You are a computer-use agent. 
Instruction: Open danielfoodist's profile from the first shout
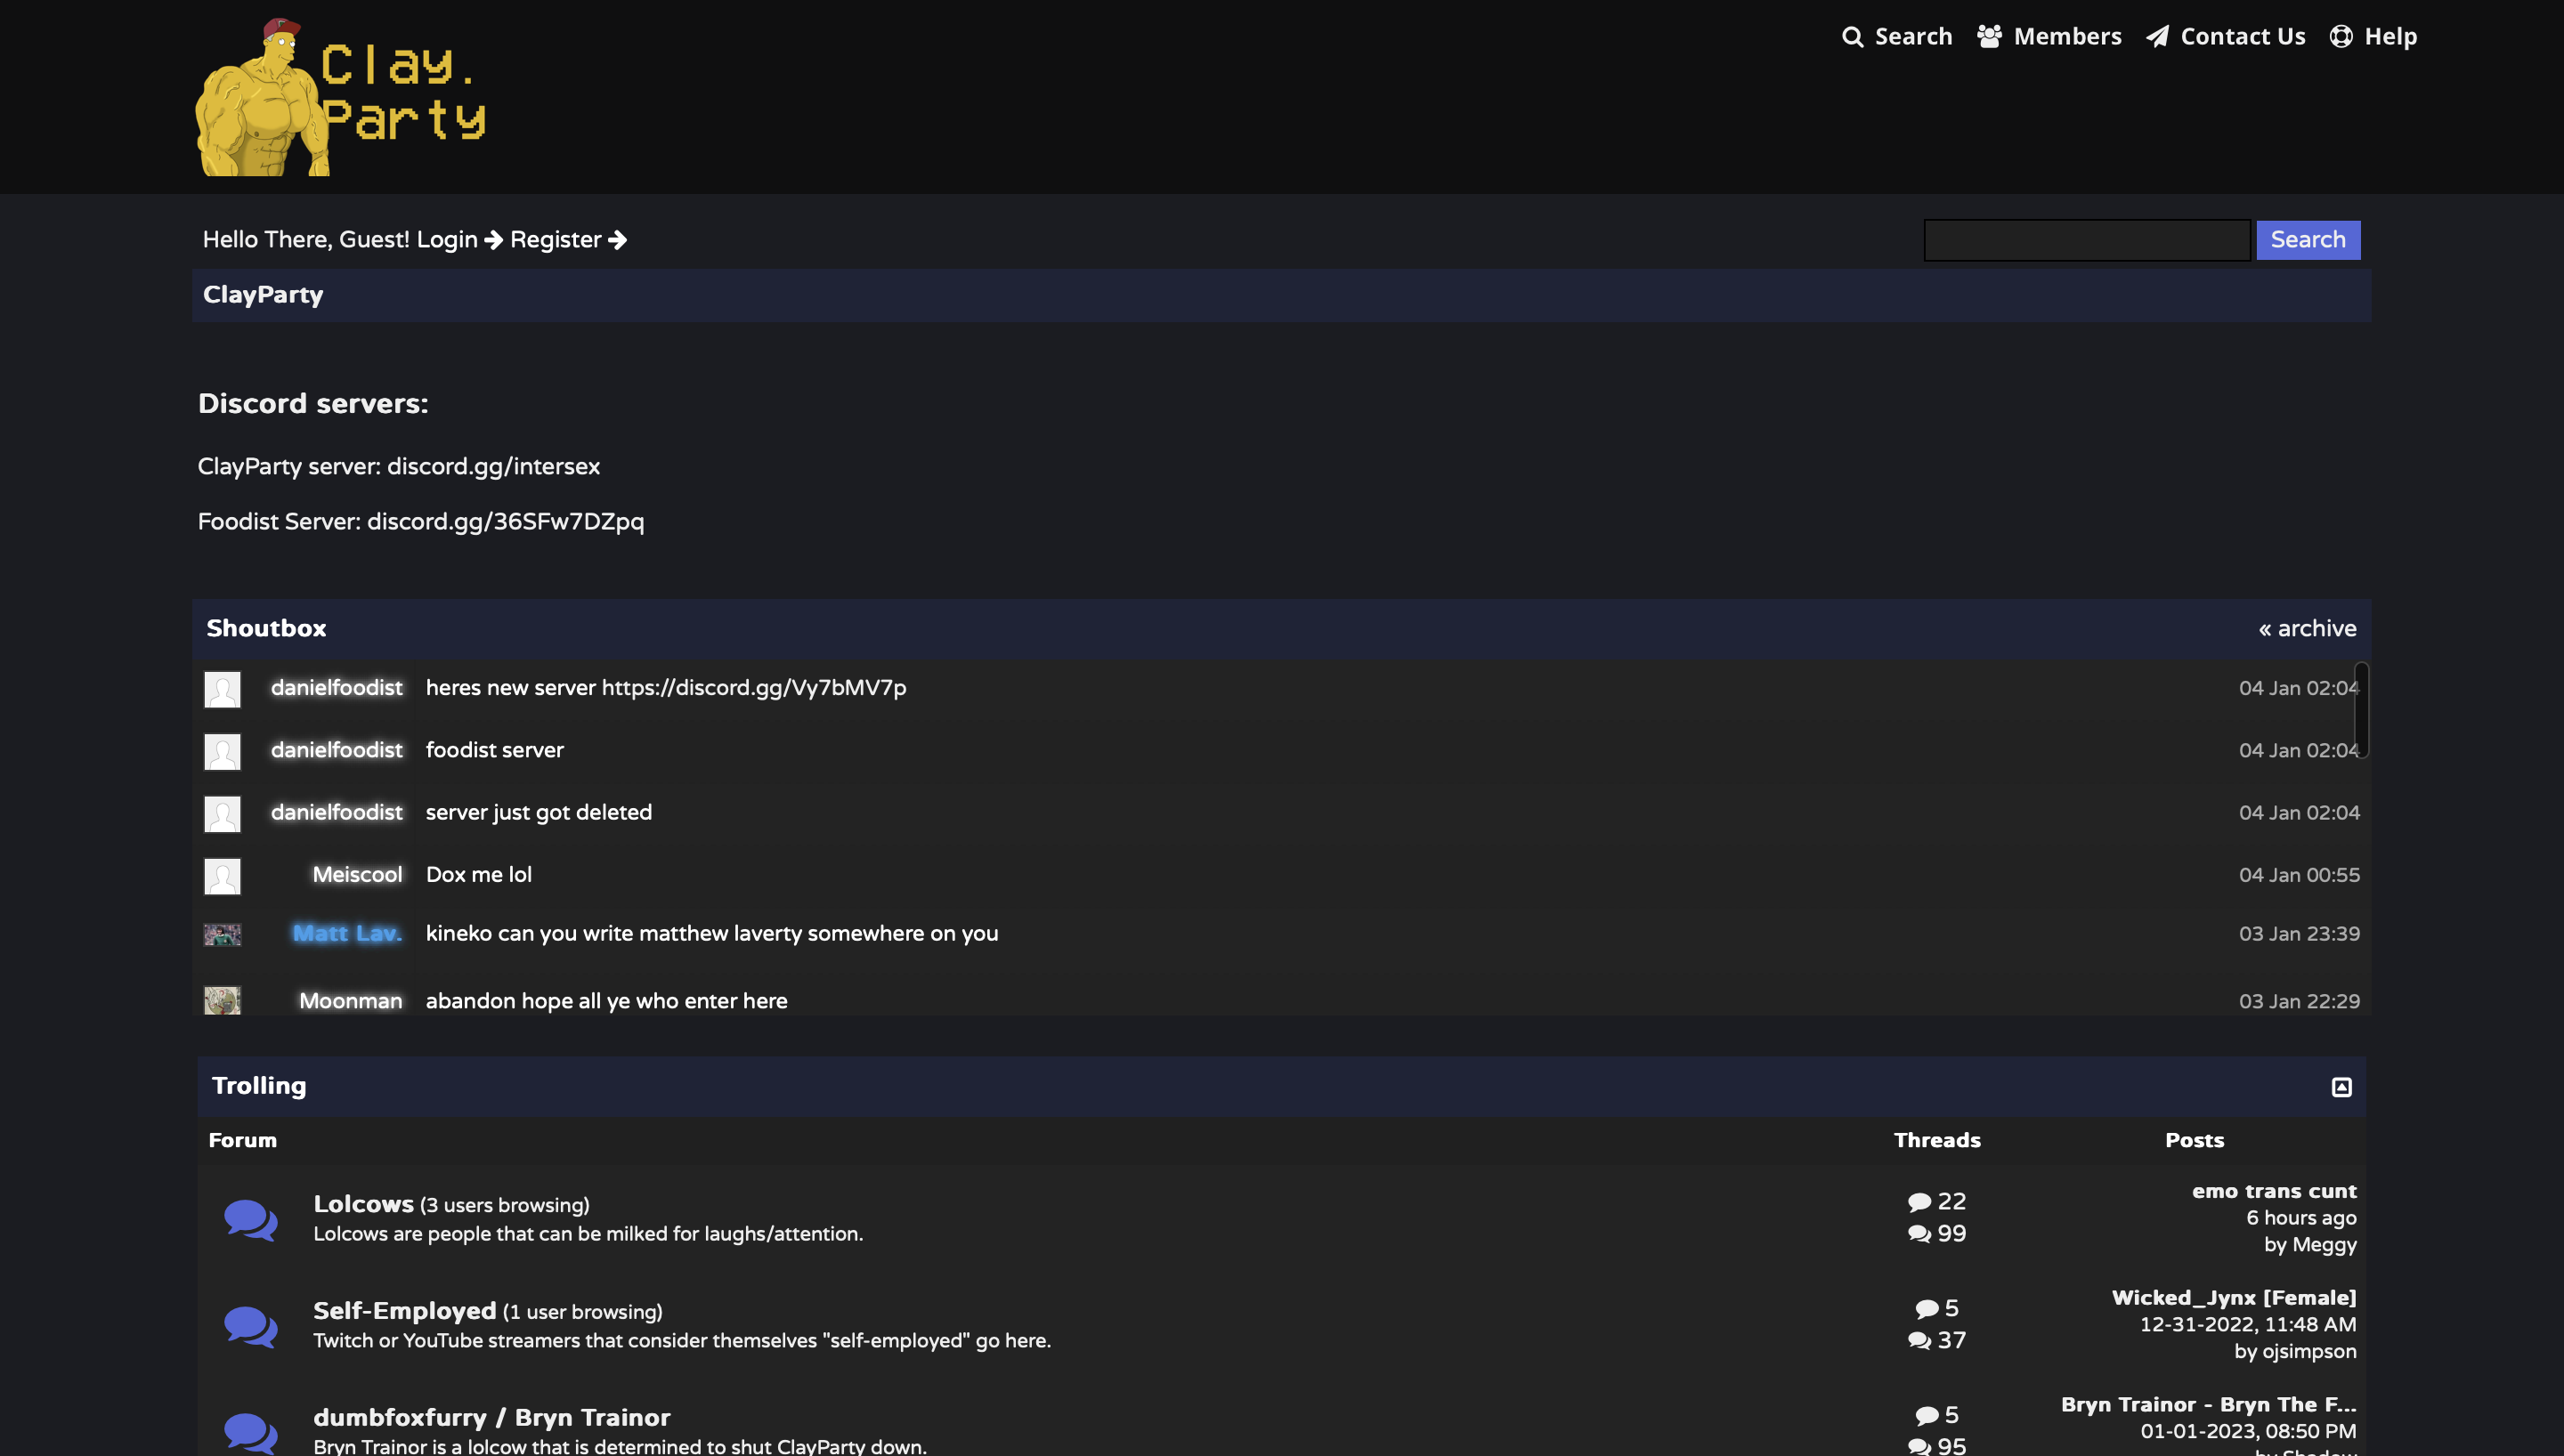click(x=336, y=688)
